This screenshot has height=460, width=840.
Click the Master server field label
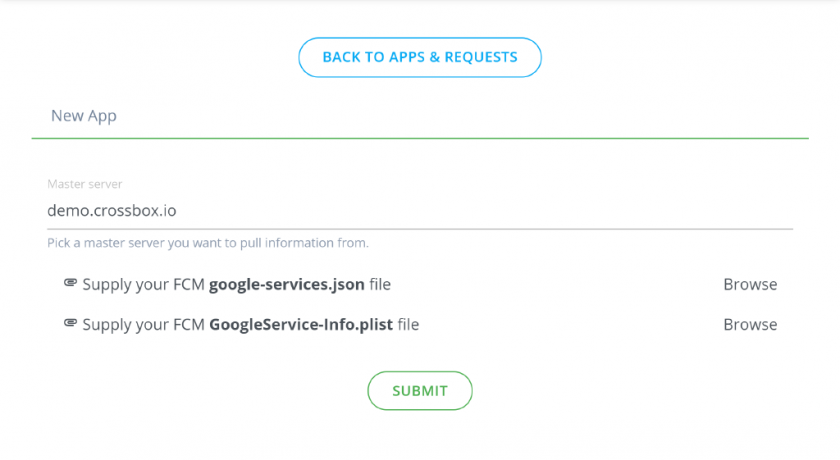pos(85,184)
